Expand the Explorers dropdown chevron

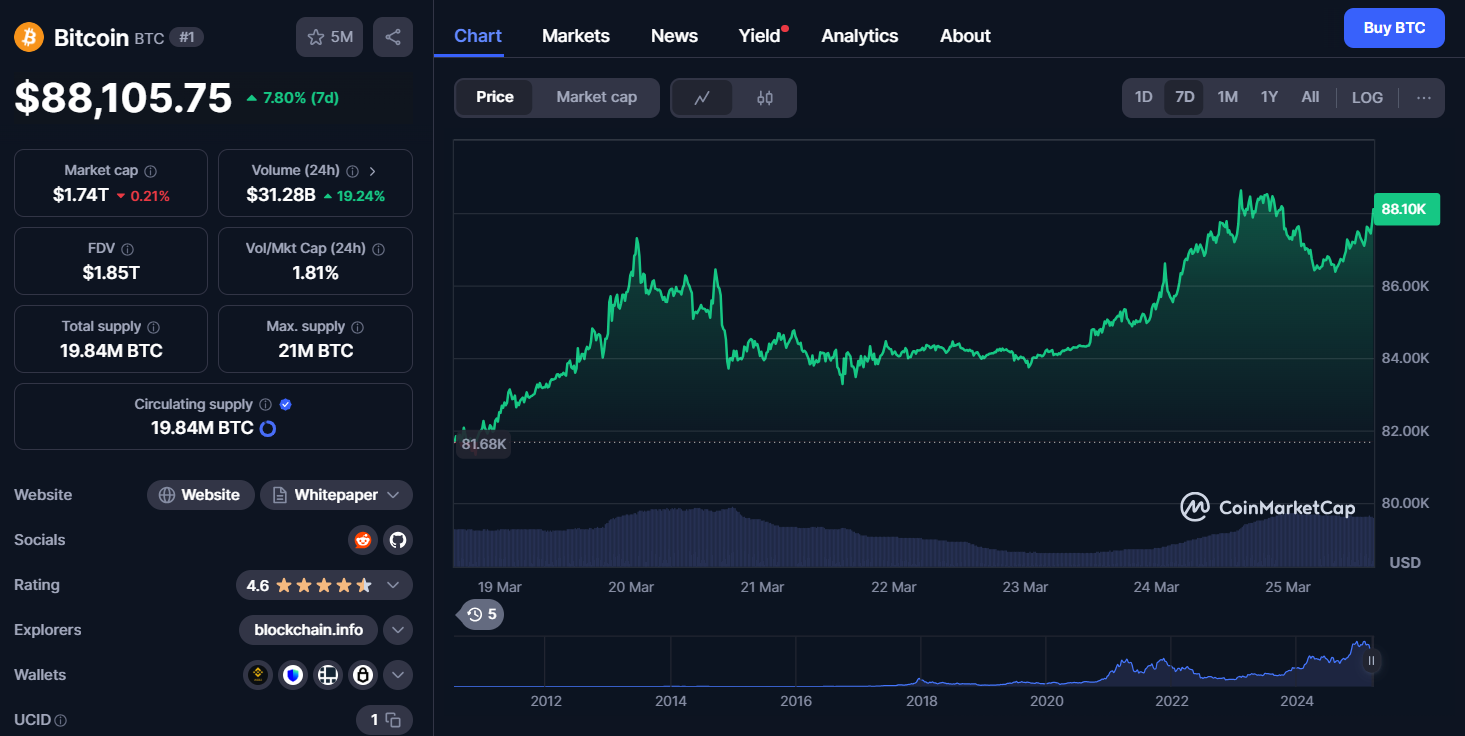398,630
